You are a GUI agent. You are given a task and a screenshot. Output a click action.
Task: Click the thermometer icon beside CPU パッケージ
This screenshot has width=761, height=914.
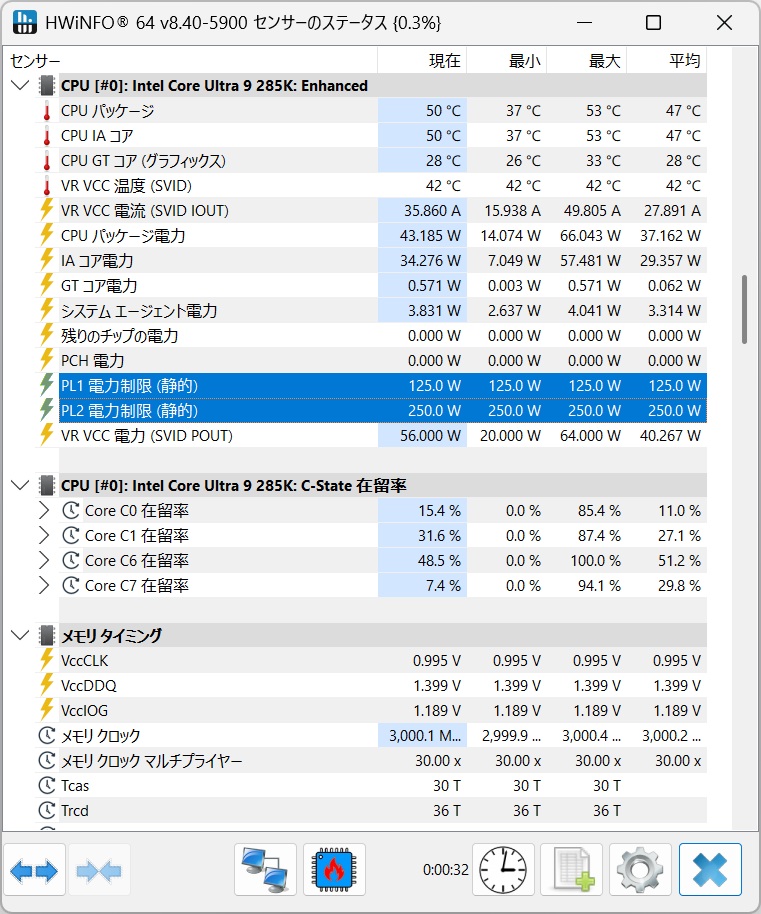tap(44, 110)
